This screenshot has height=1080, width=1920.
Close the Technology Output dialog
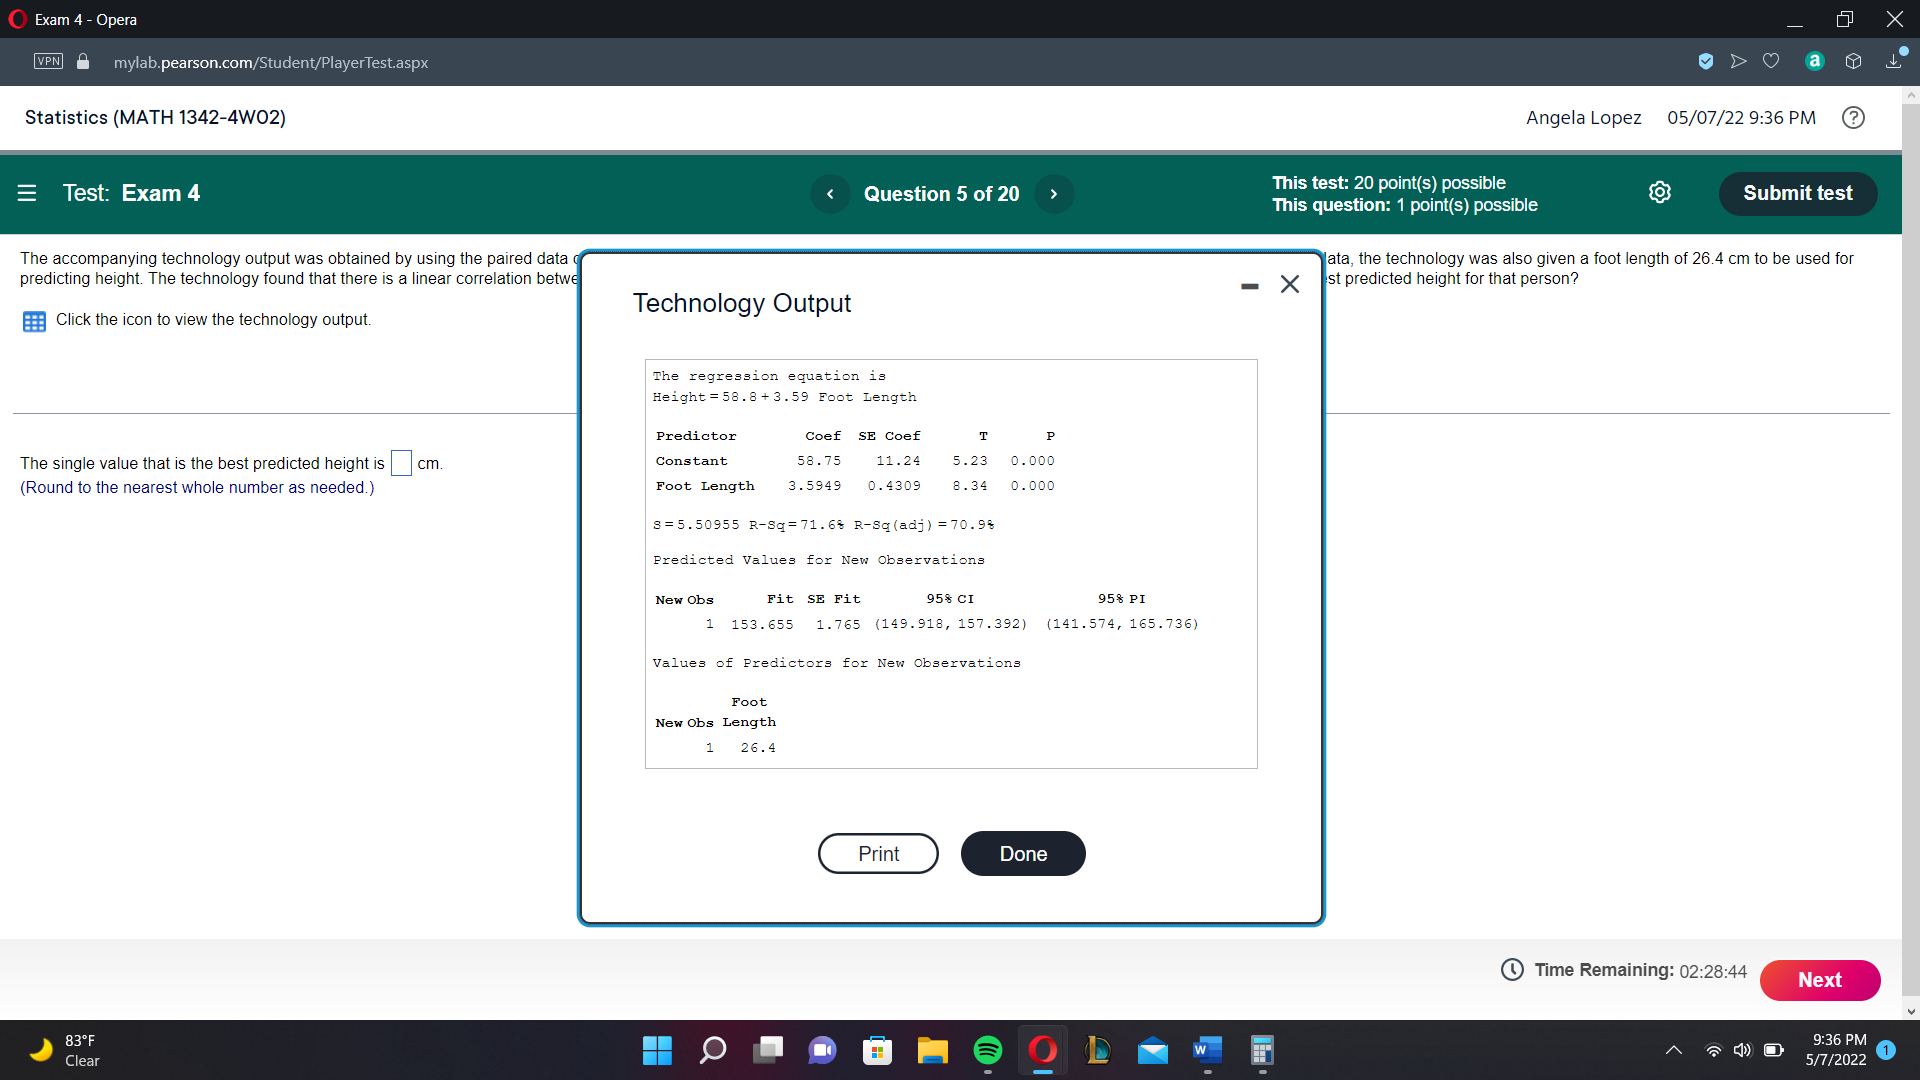click(1290, 285)
